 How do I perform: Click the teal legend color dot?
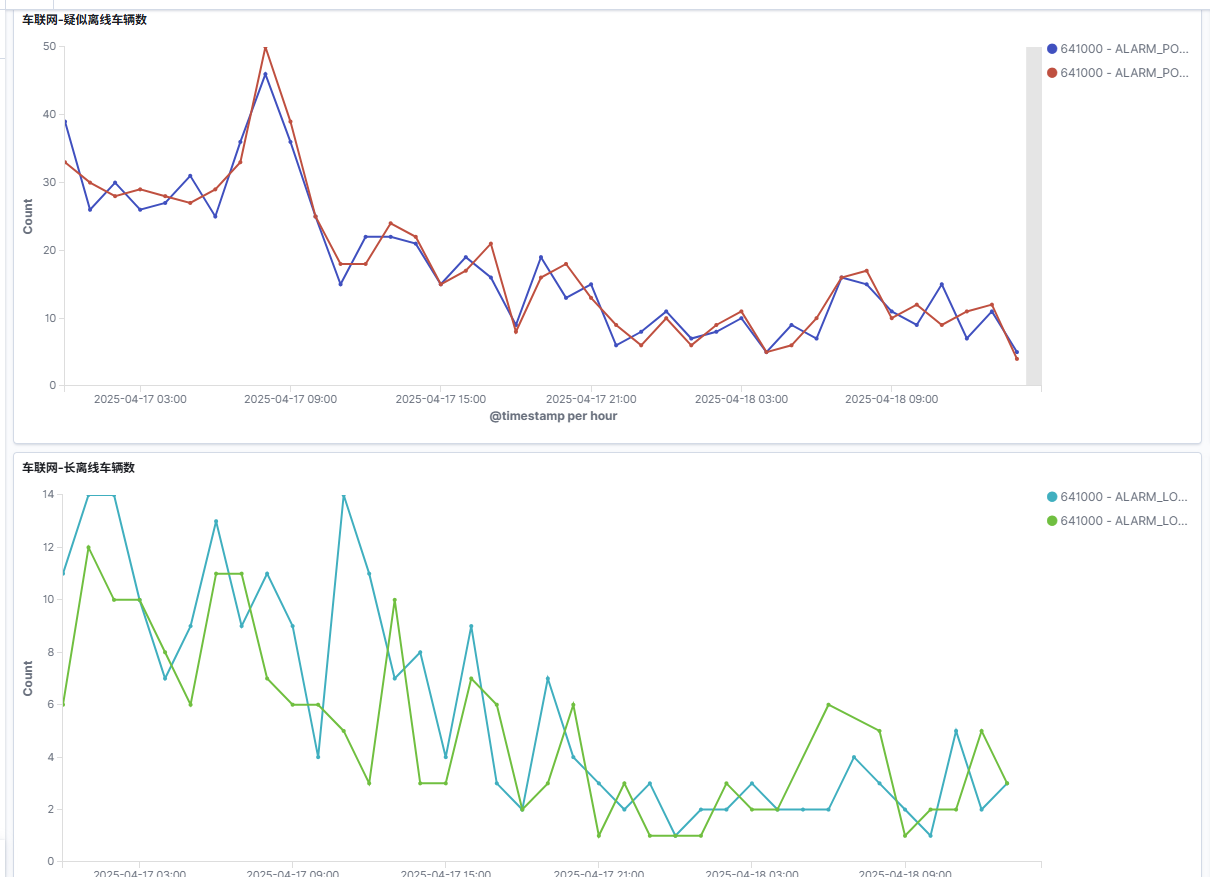[1052, 497]
